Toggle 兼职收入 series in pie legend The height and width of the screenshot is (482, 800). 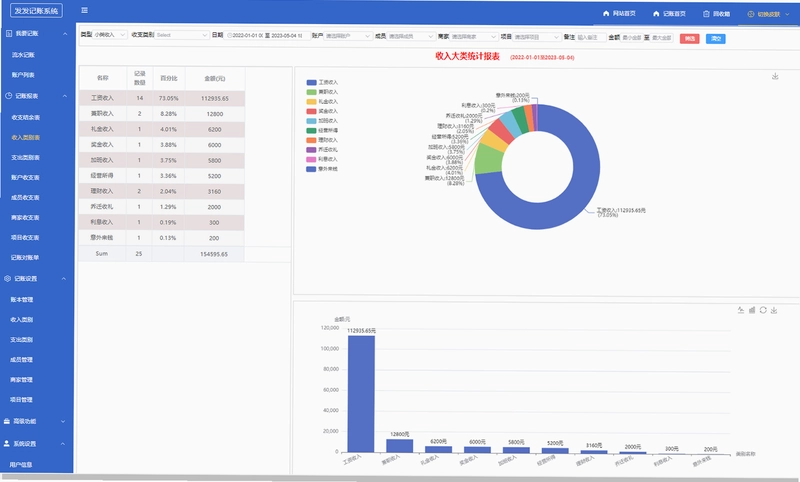pyautogui.click(x=322, y=92)
